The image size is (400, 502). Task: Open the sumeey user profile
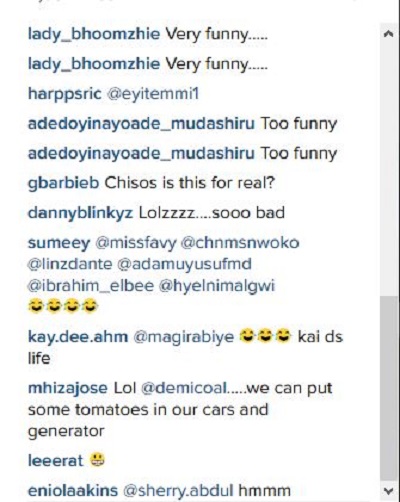(59, 243)
